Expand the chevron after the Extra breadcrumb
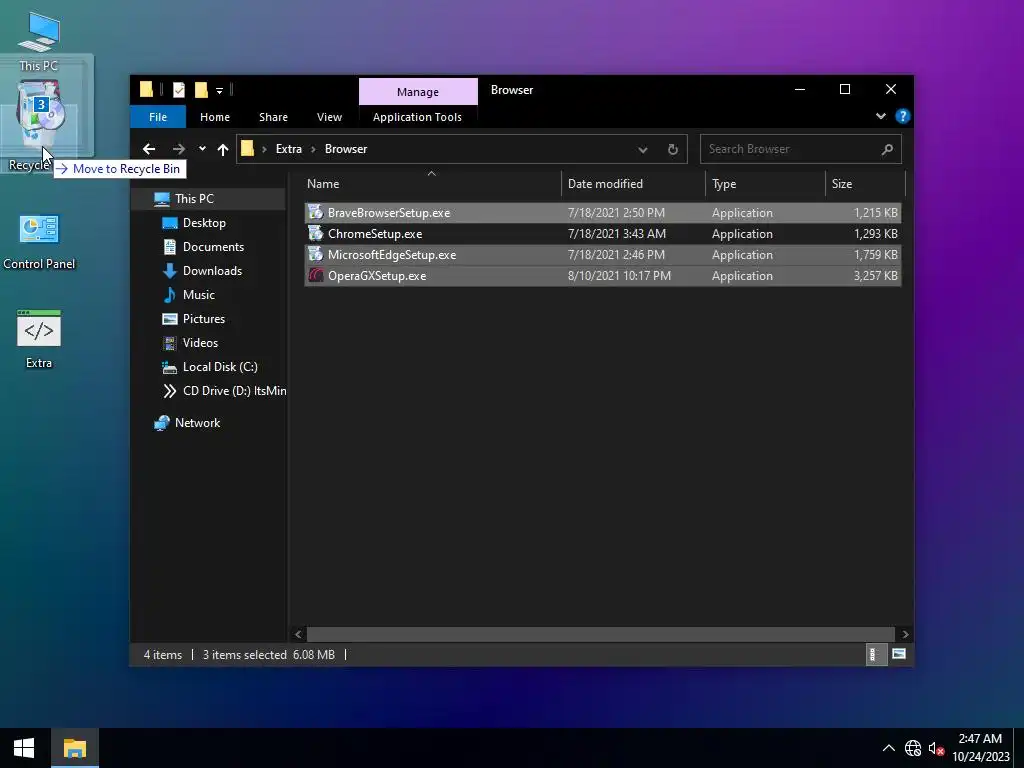This screenshot has width=1024, height=768. click(x=313, y=149)
